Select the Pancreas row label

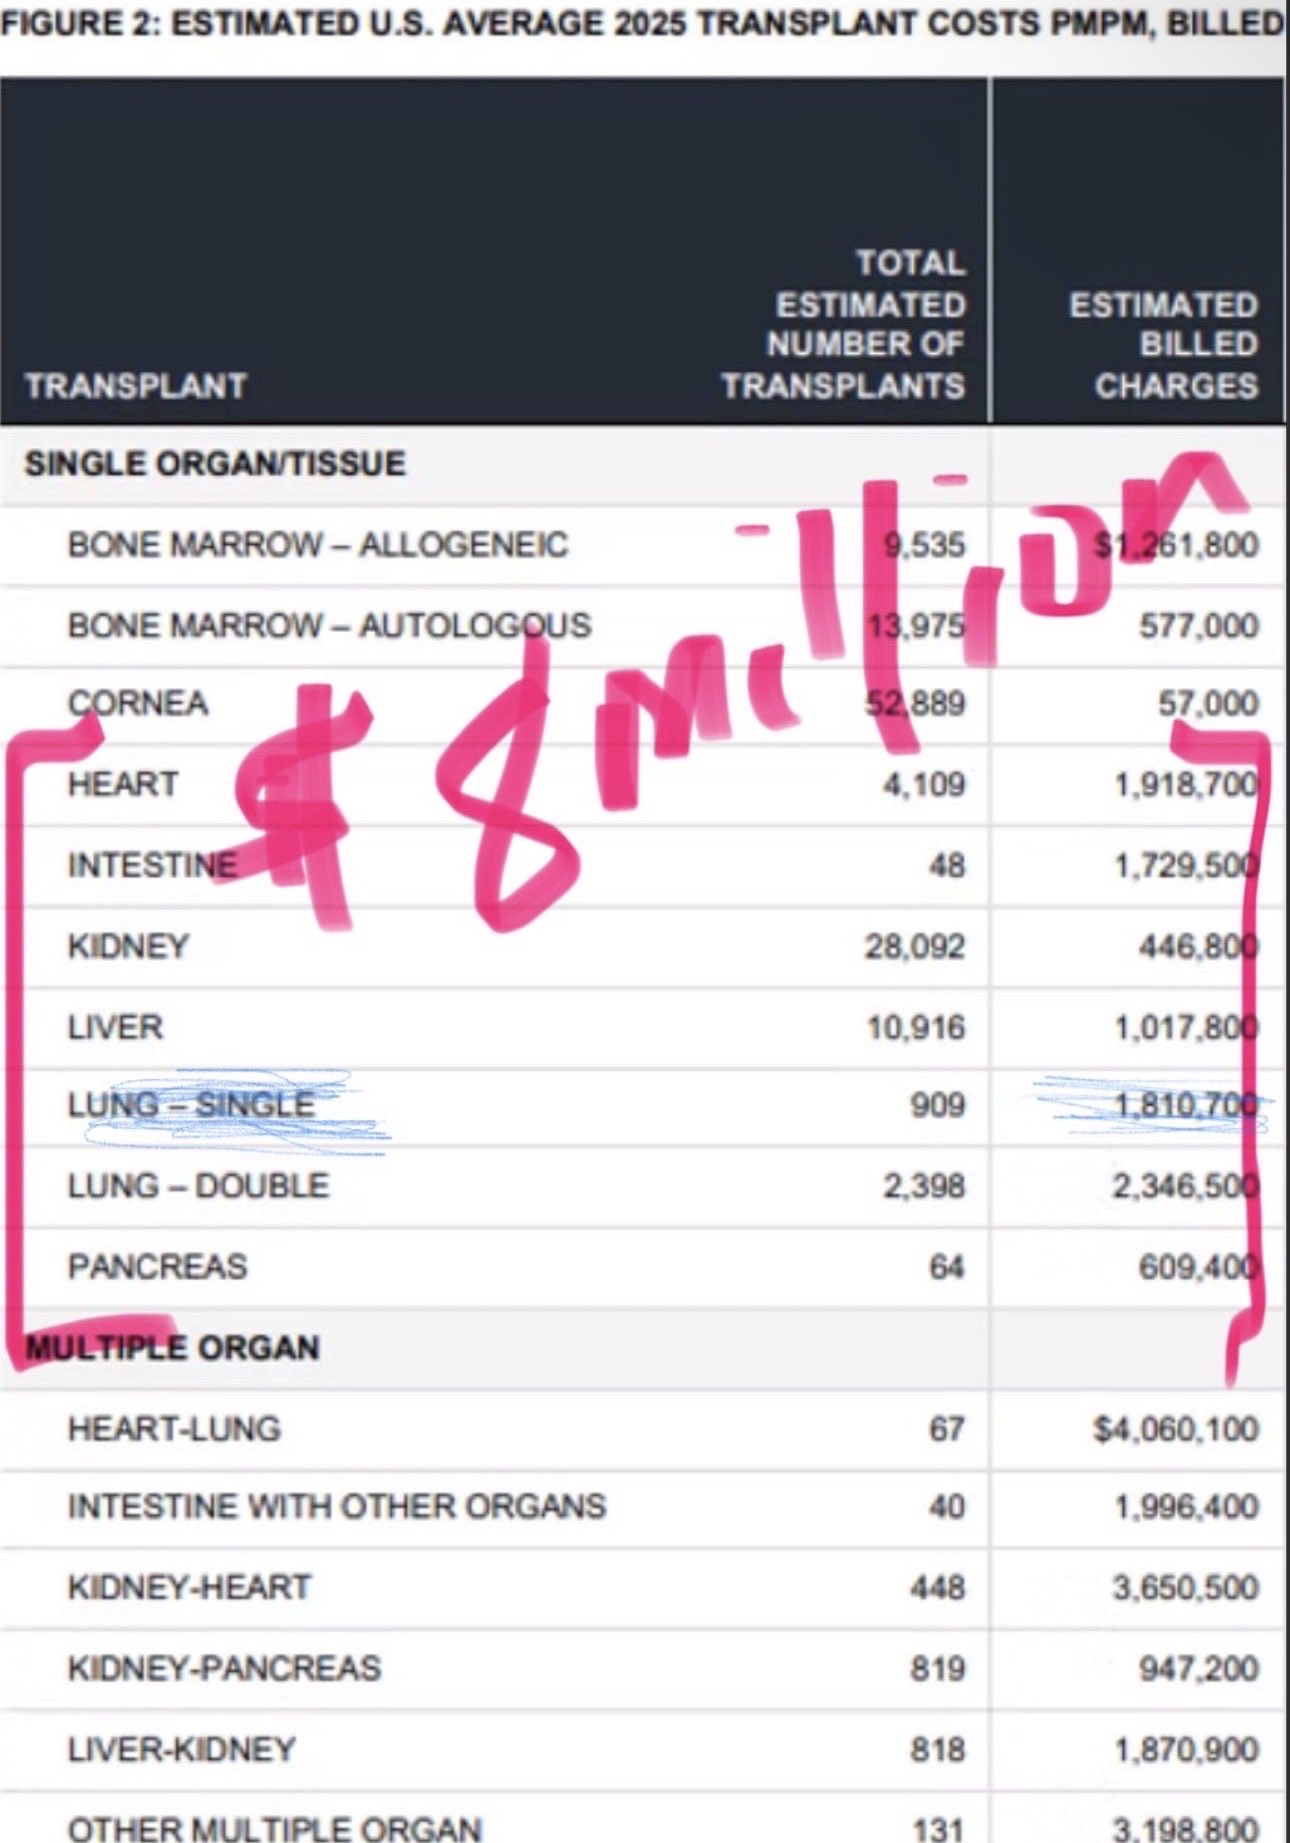[157, 1267]
